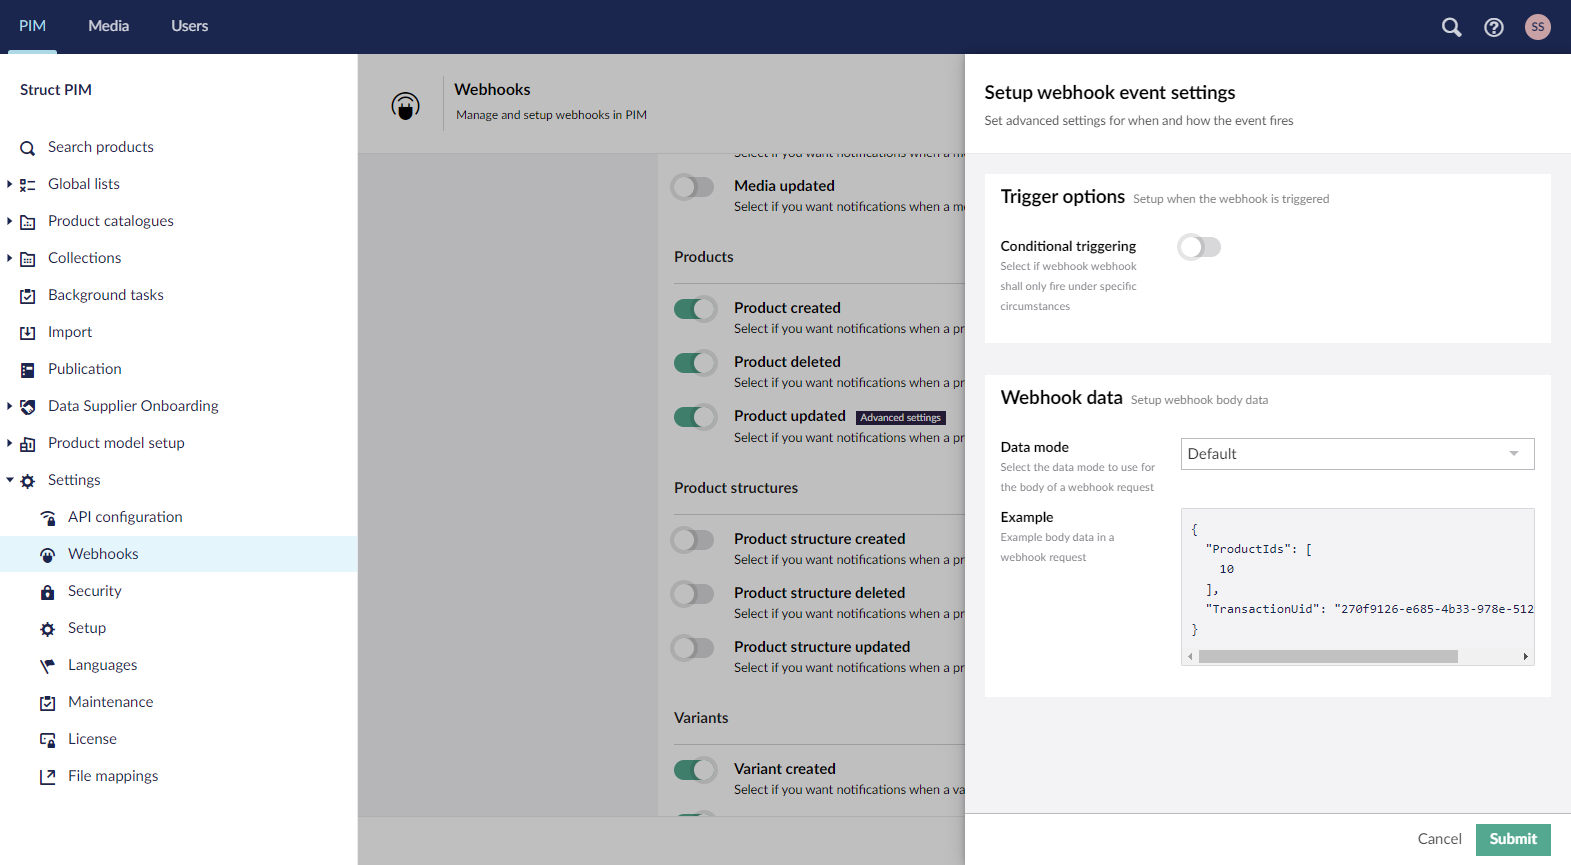Click Cancel to close the settings panel
The width and height of the screenshot is (1571, 865).
(1439, 839)
